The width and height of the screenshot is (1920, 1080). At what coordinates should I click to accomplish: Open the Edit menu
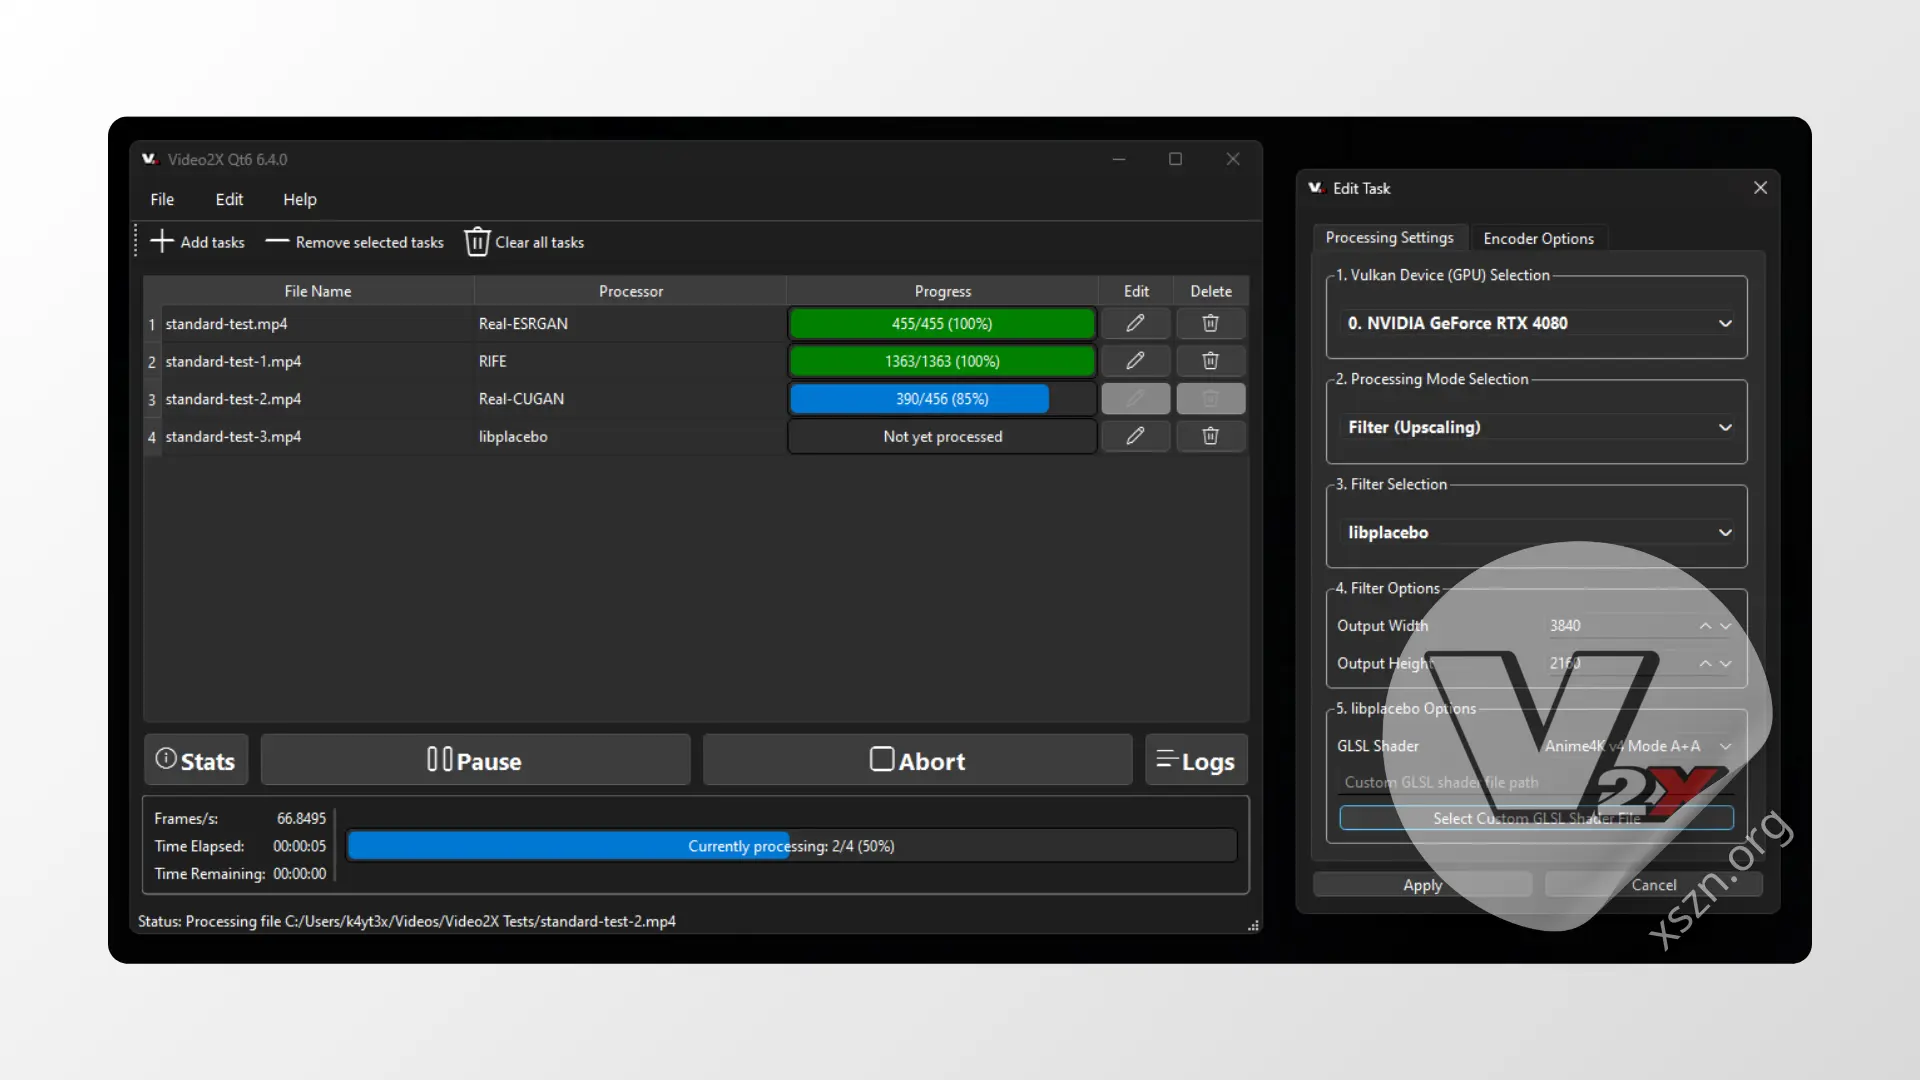tap(229, 199)
